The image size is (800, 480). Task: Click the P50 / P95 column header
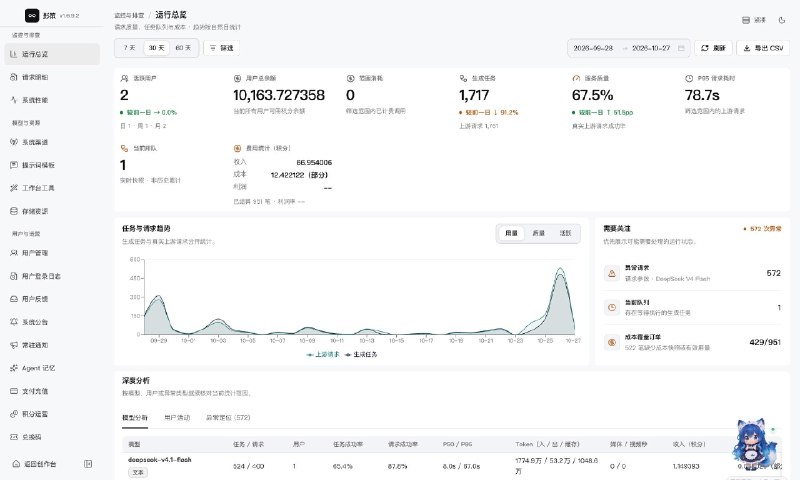457,444
